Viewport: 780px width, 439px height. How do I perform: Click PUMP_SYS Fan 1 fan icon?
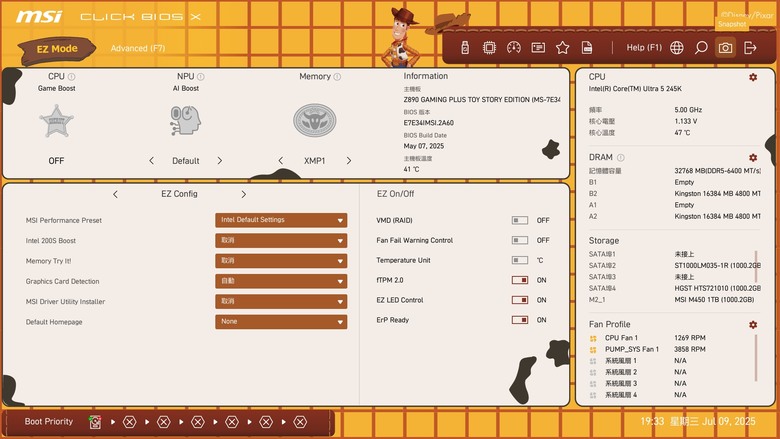(x=593, y=350)
